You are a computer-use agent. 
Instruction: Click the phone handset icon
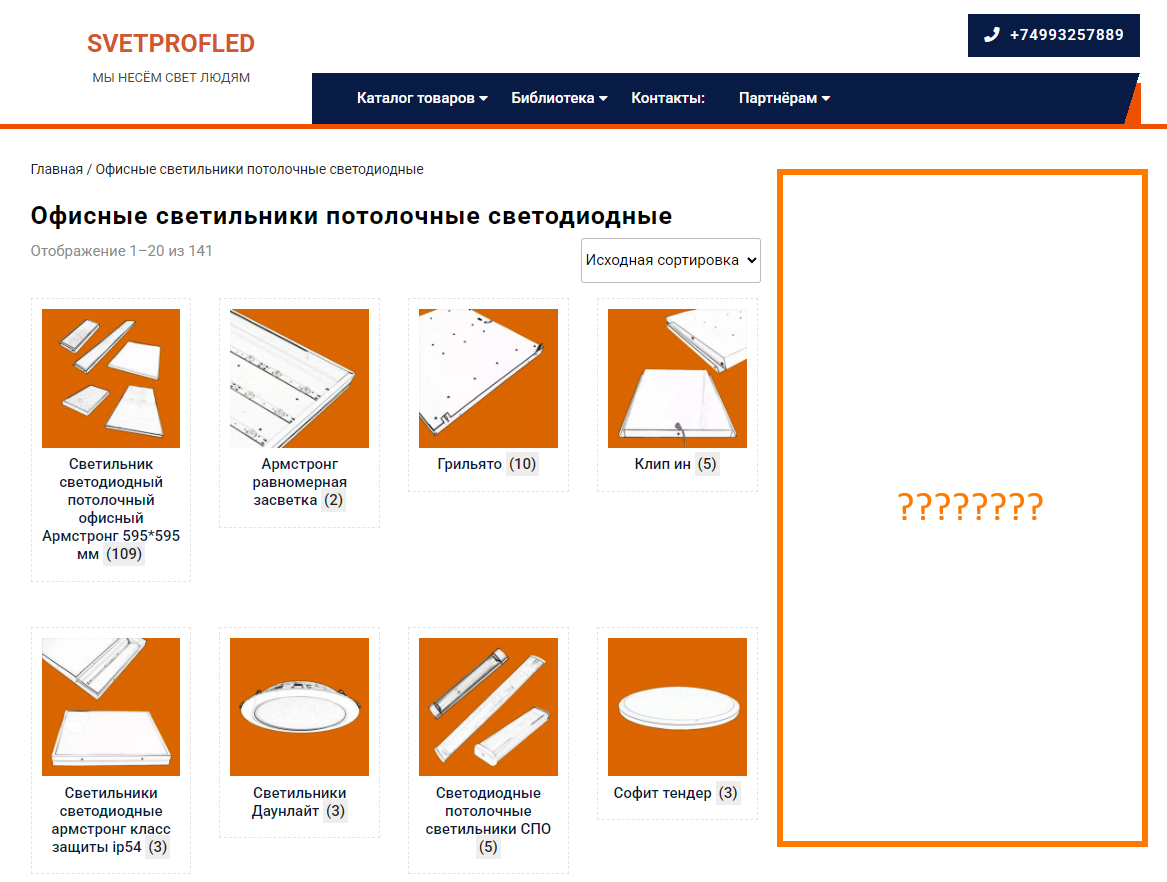point(991,35)
